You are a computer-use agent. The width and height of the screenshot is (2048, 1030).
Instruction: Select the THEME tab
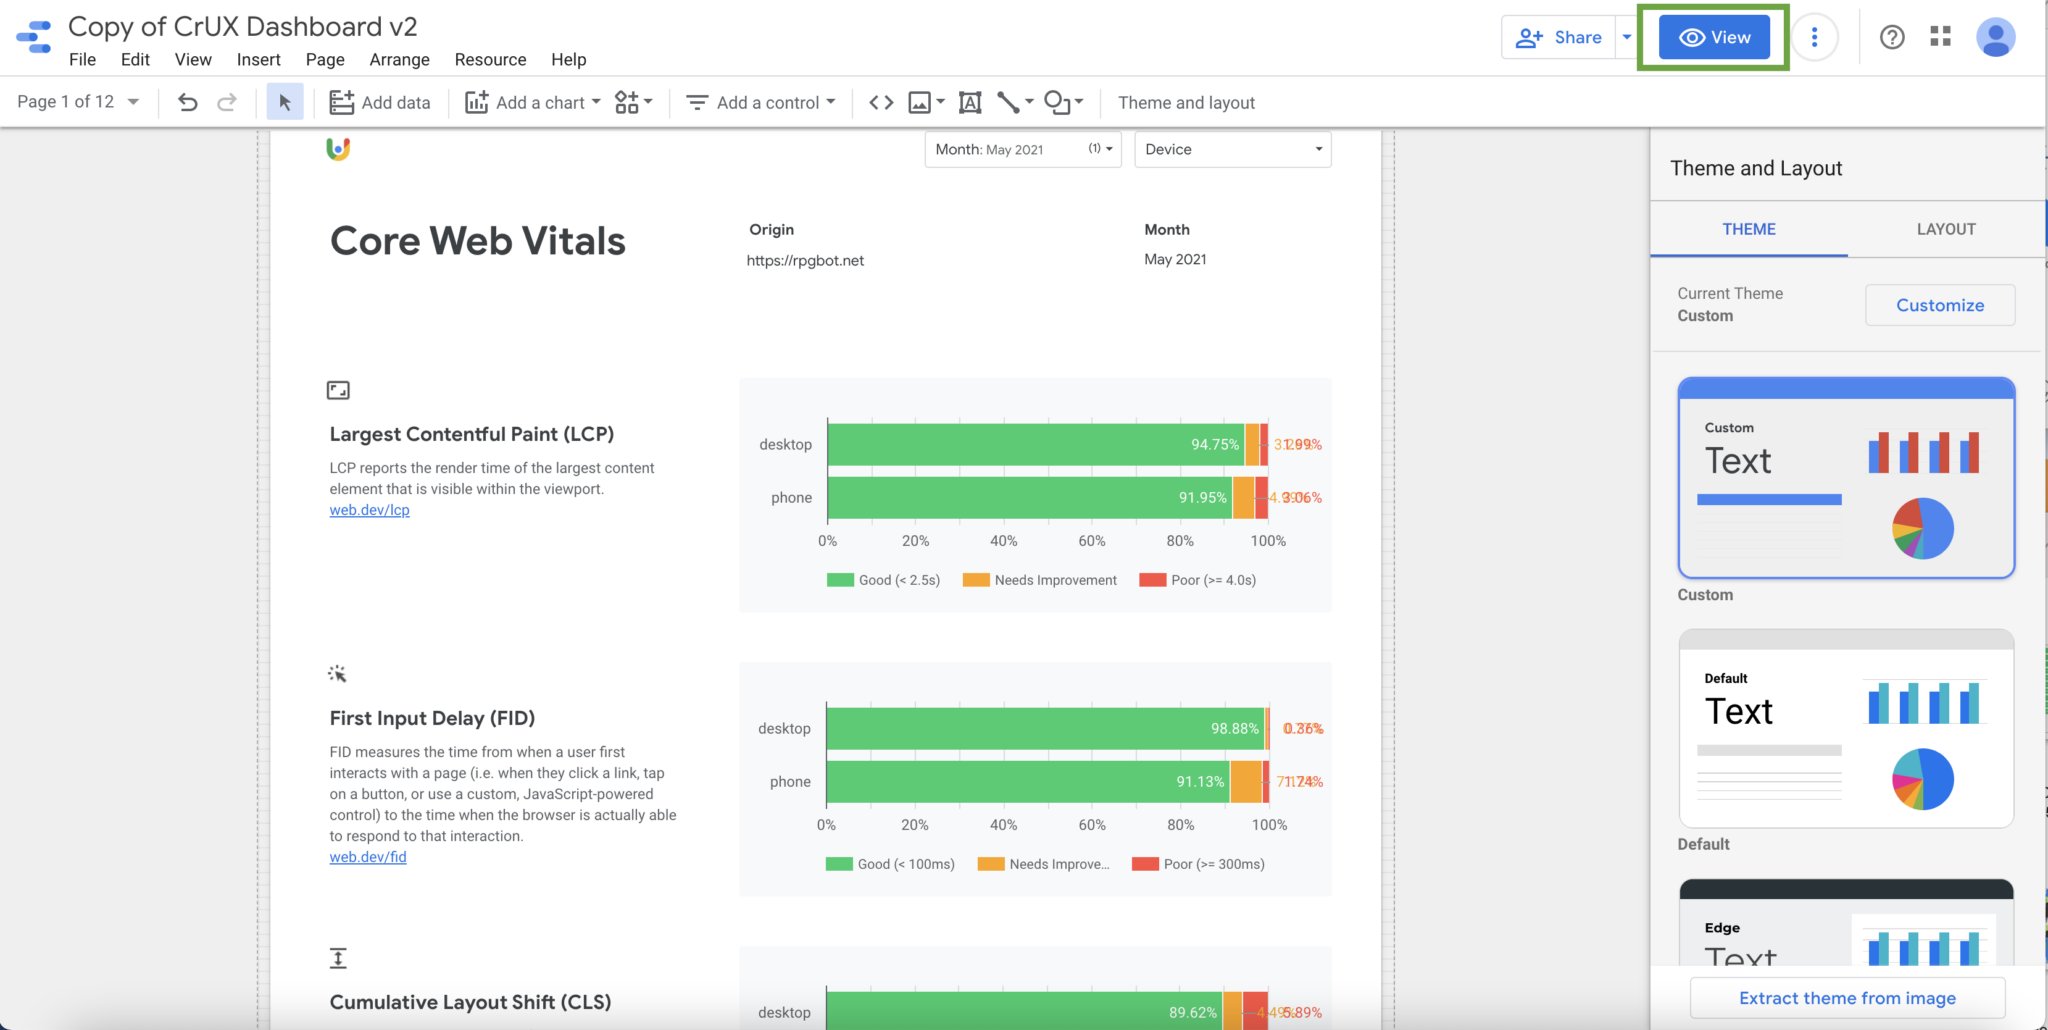click(x=1749, y=229)
